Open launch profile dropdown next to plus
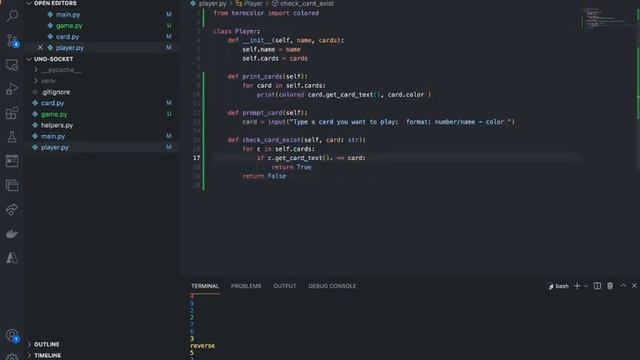The image size is (640, 360). coord(586,287)
